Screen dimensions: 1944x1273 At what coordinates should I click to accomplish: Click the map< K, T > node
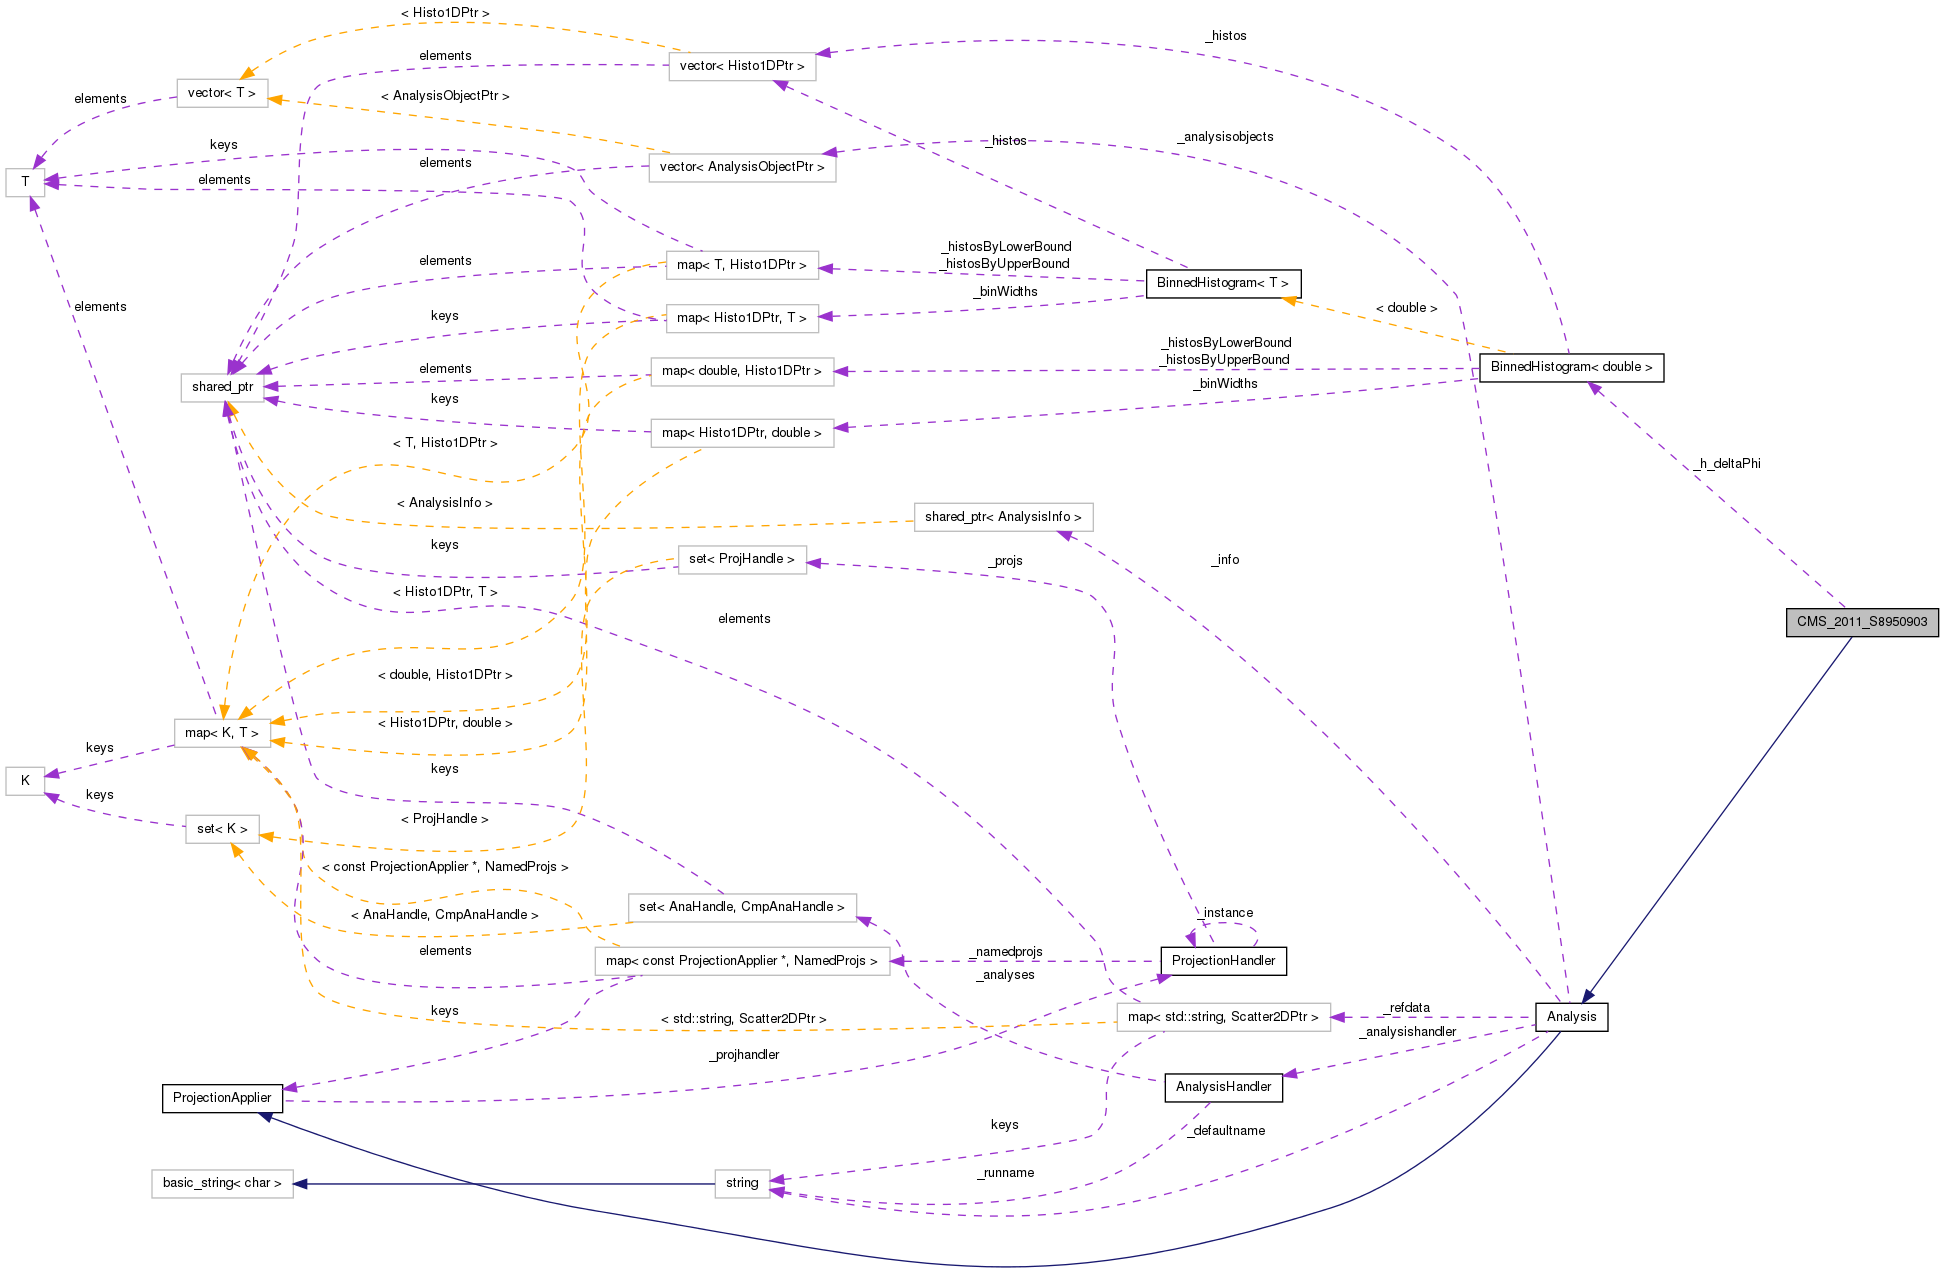tap(222, 733)
